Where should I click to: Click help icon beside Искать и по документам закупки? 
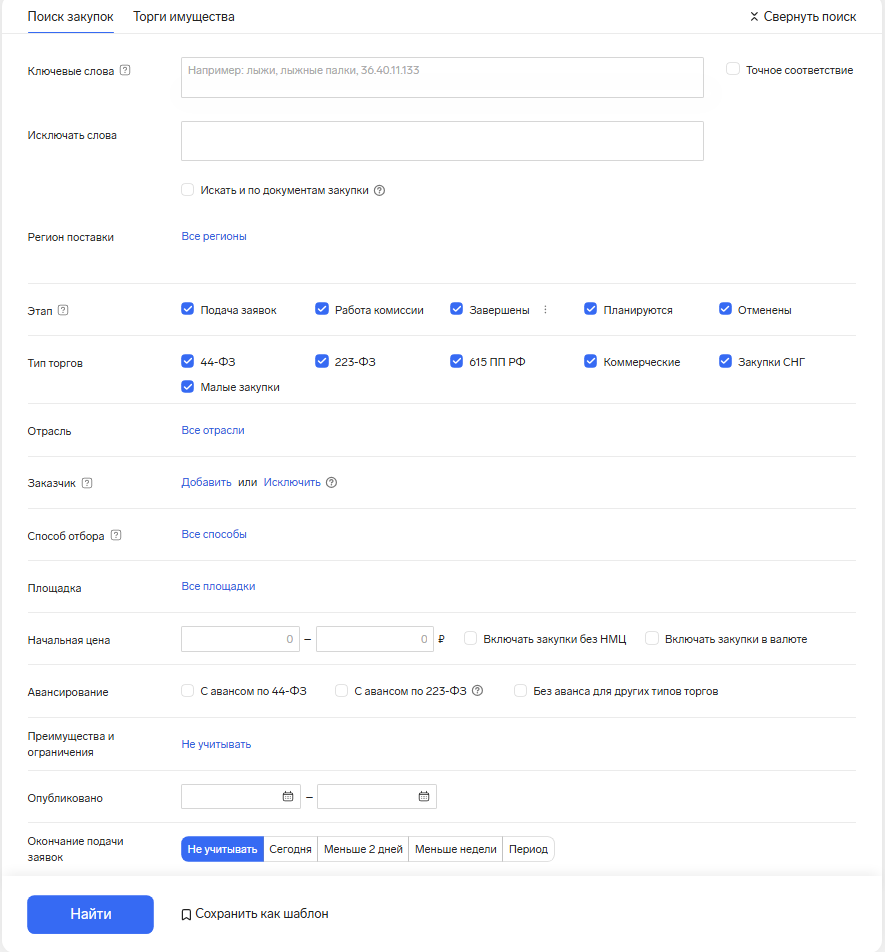point(379,190)
